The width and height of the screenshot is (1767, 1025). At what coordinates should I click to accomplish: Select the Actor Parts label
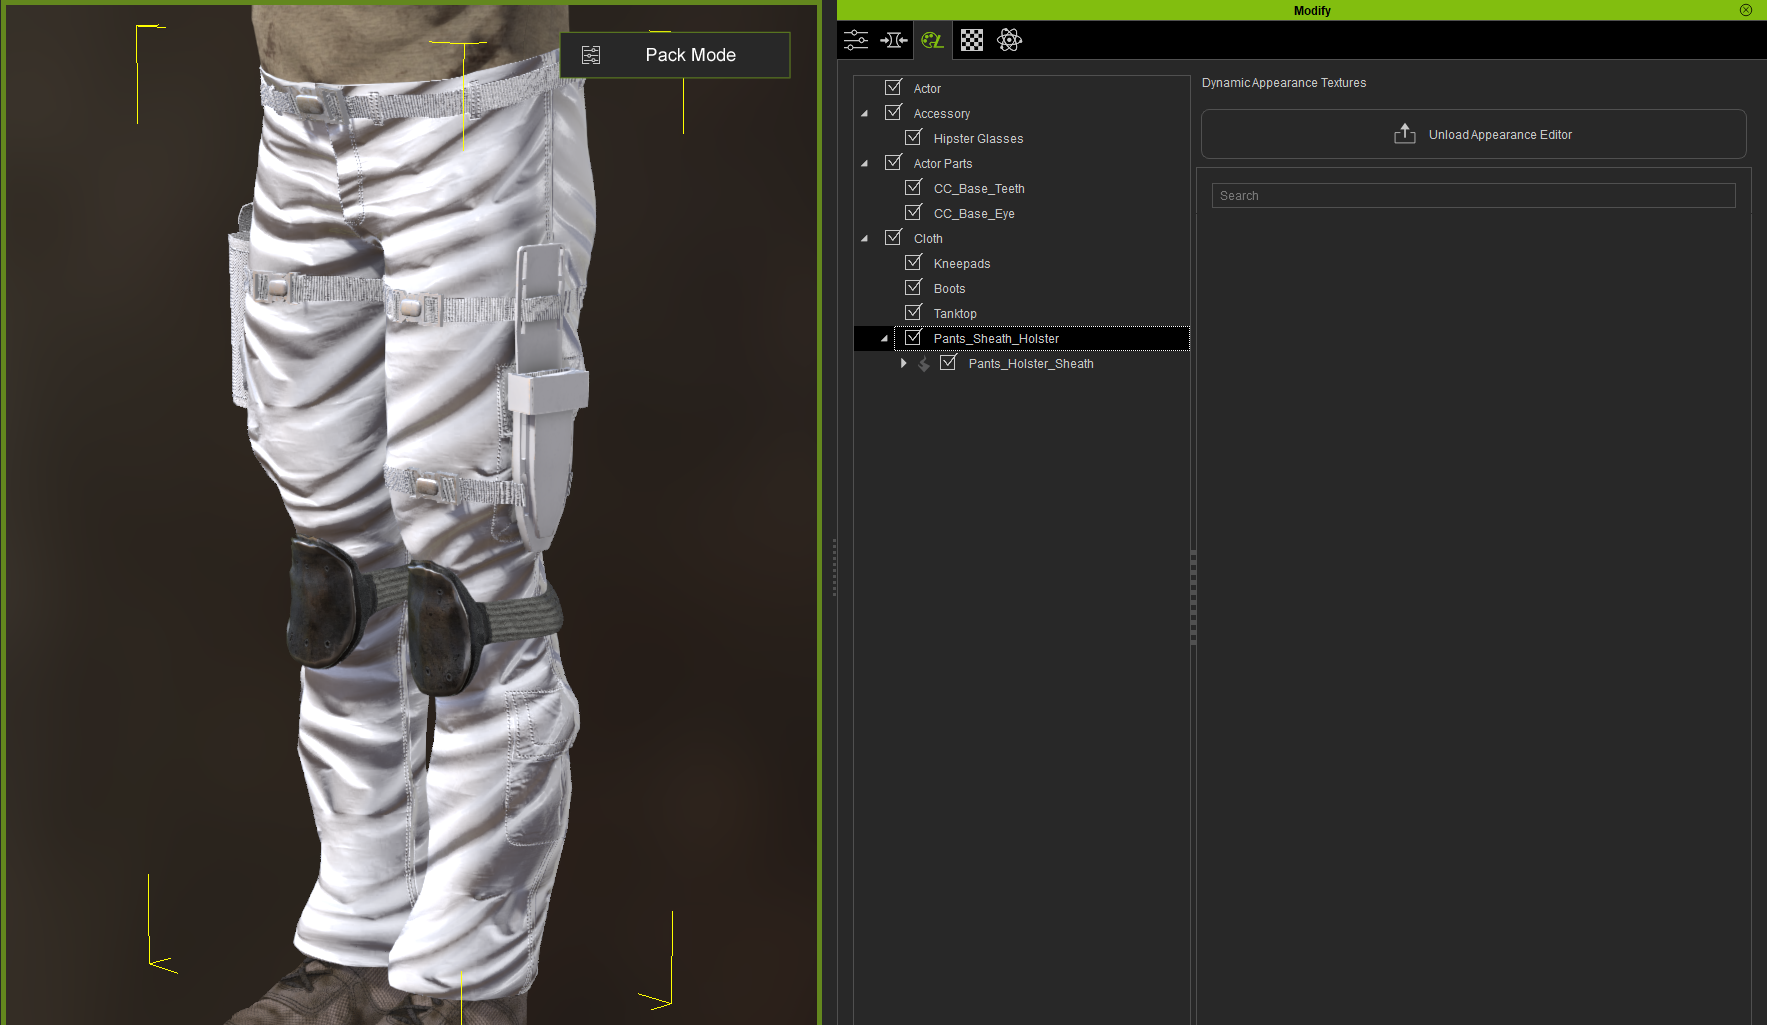point(943,164)
